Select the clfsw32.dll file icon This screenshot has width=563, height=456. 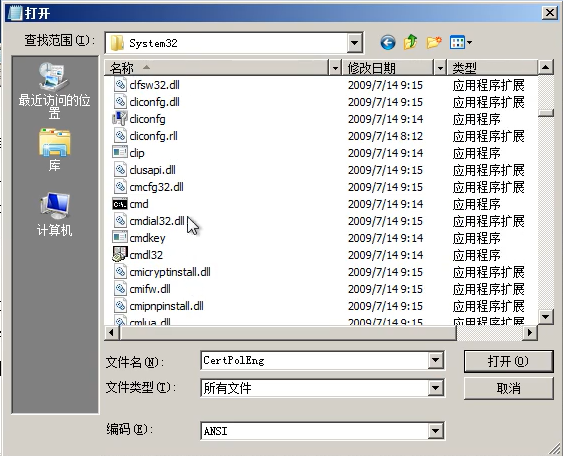click(x=120, y=85)
